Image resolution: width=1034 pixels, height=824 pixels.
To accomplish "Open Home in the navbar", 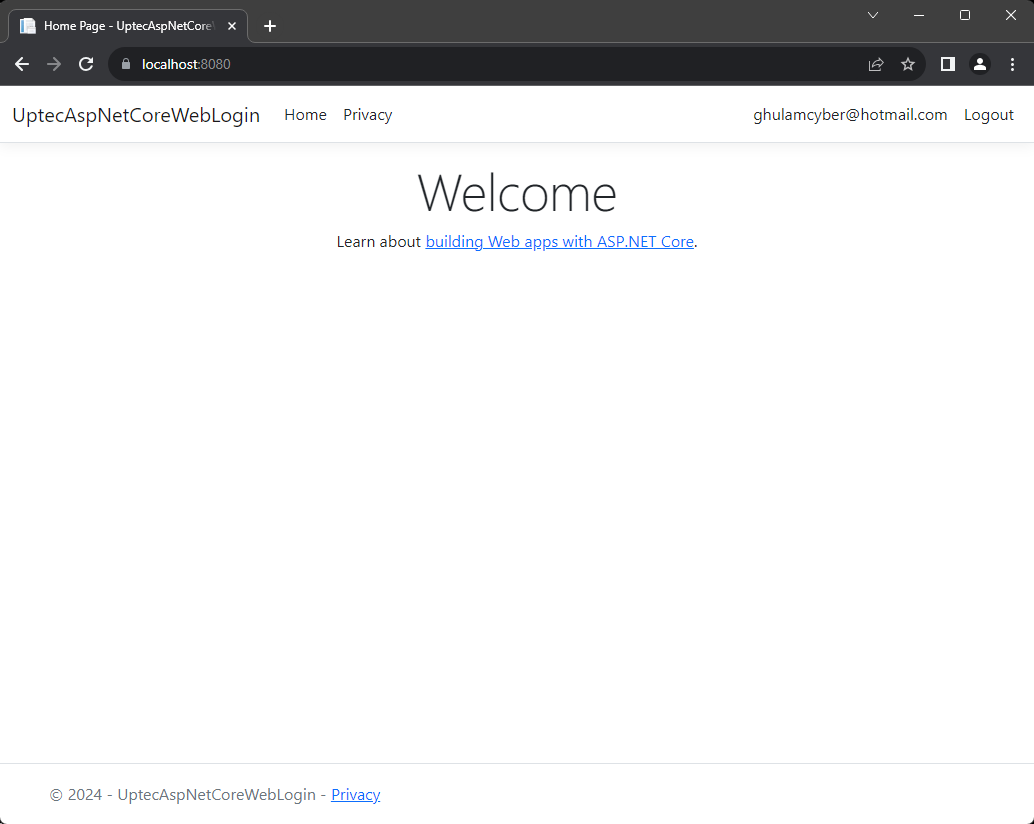I will click(305, 115).
